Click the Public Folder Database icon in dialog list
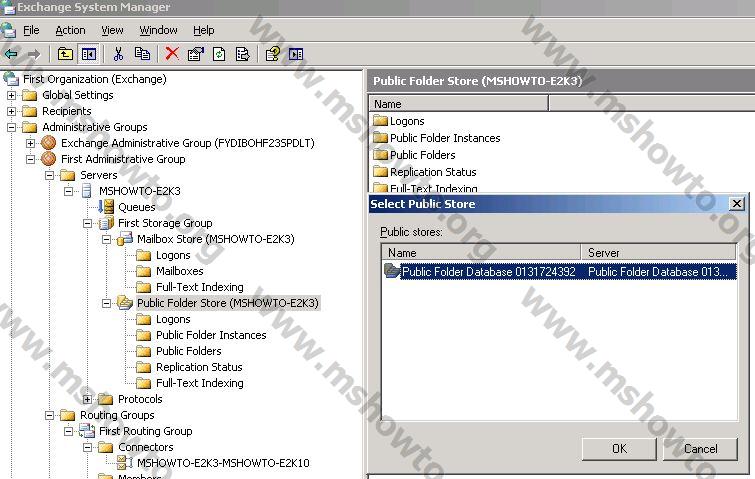The image size is (755, 479). pos(392,271)
